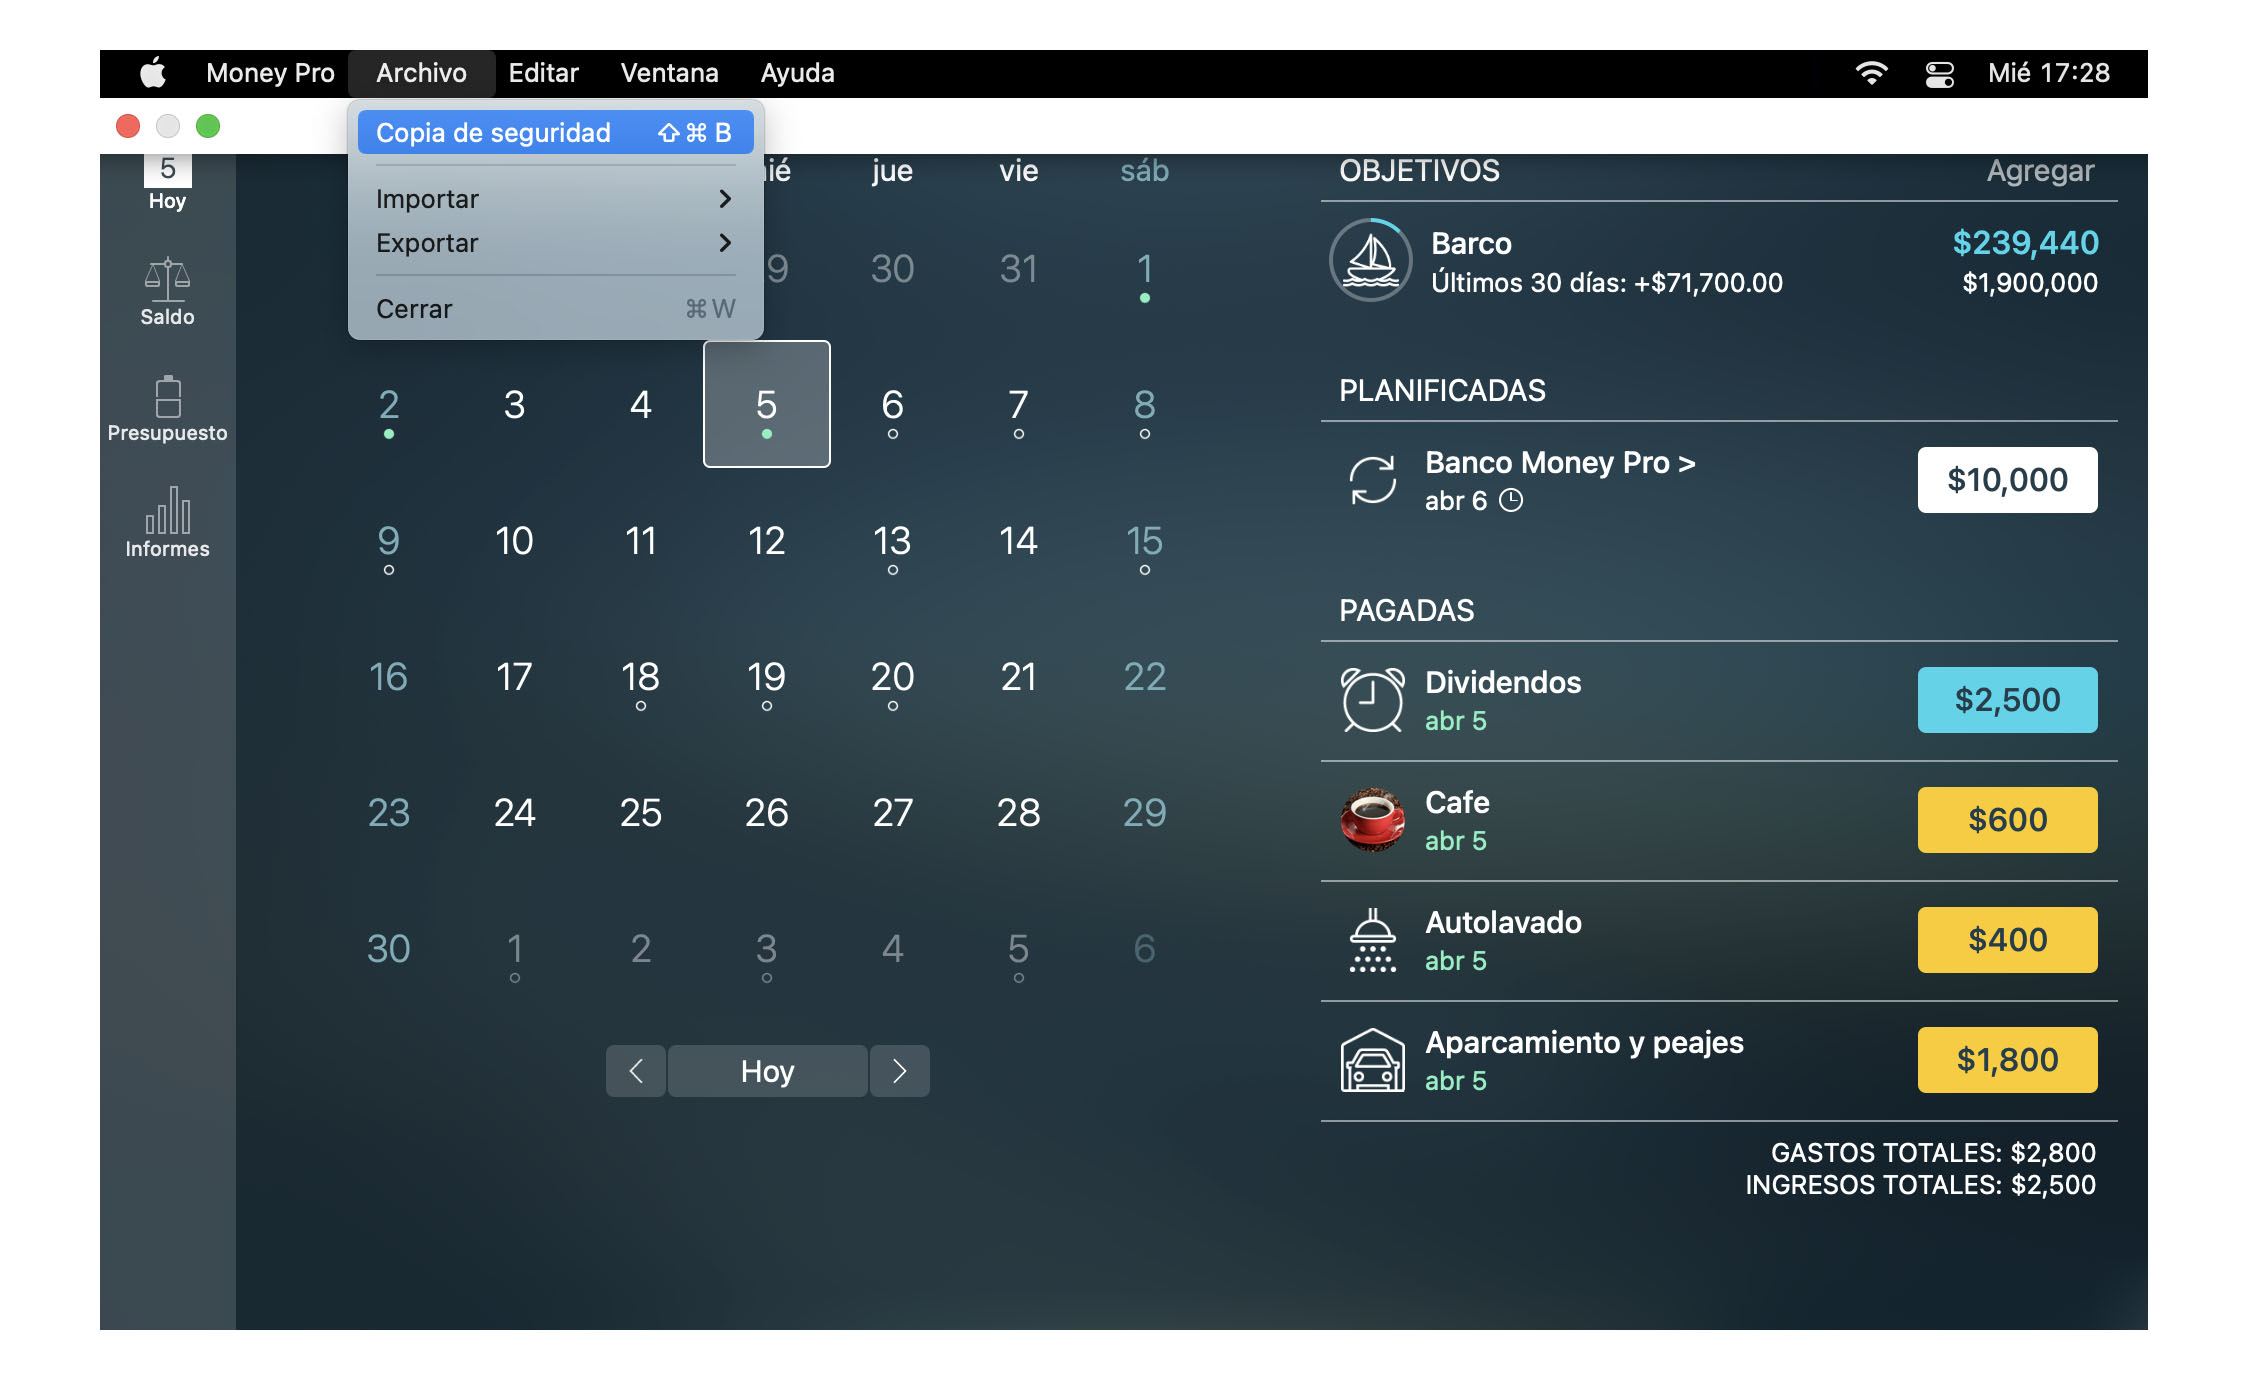Go to next month with the right chevron
The width and height of the screenshot is (2248, 1380).
(899, 1071)
